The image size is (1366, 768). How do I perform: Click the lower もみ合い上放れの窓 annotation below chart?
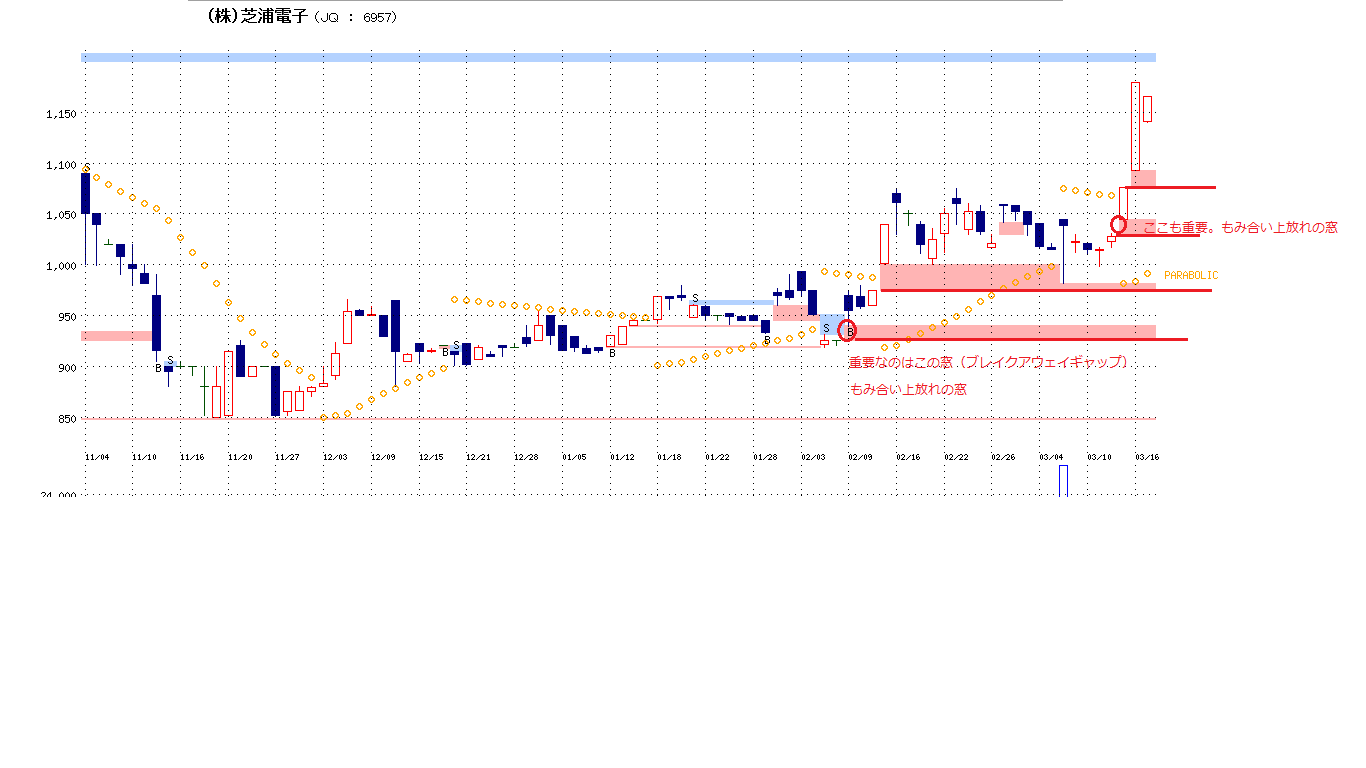point(908,389)
